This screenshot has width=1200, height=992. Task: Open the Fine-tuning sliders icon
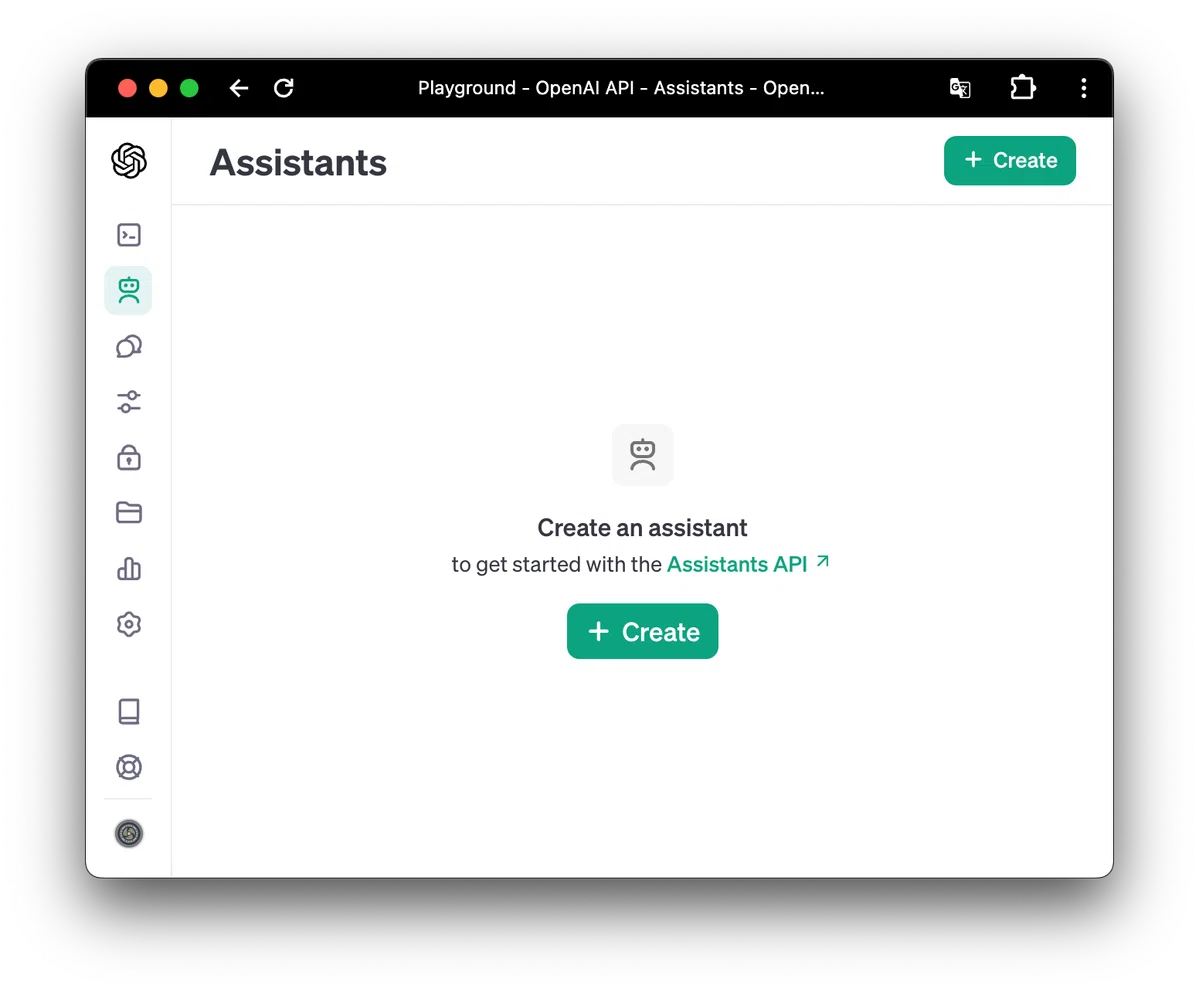coord(129,402)
